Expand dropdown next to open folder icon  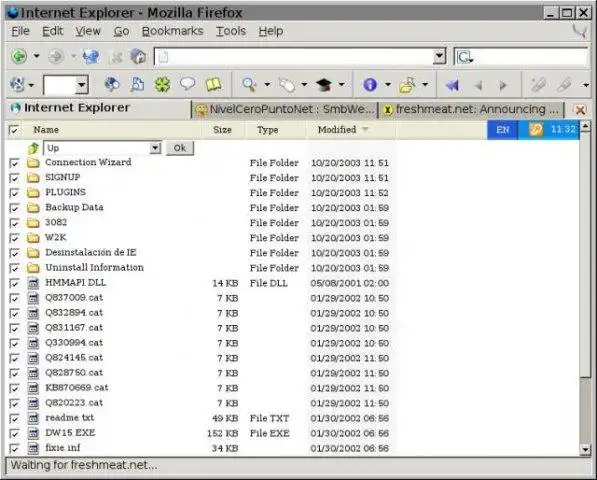point(425,85)
